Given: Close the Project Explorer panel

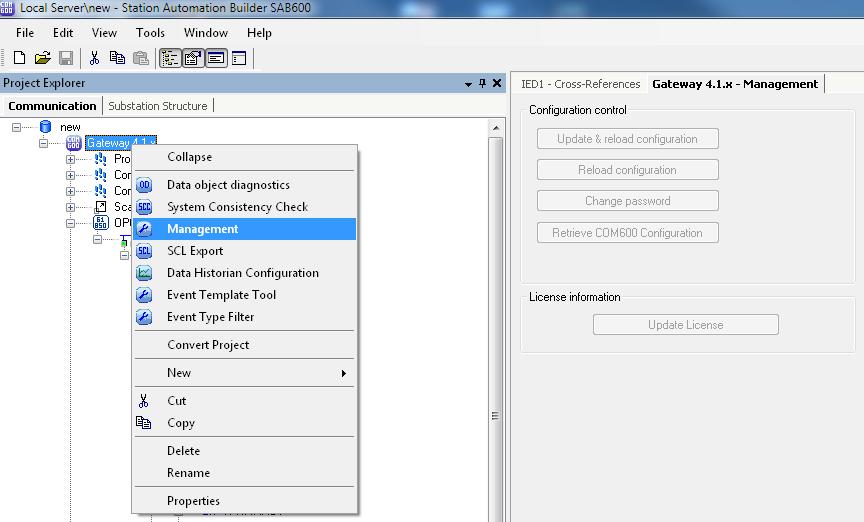Looking at the screenshot, I should pos(497,83).
